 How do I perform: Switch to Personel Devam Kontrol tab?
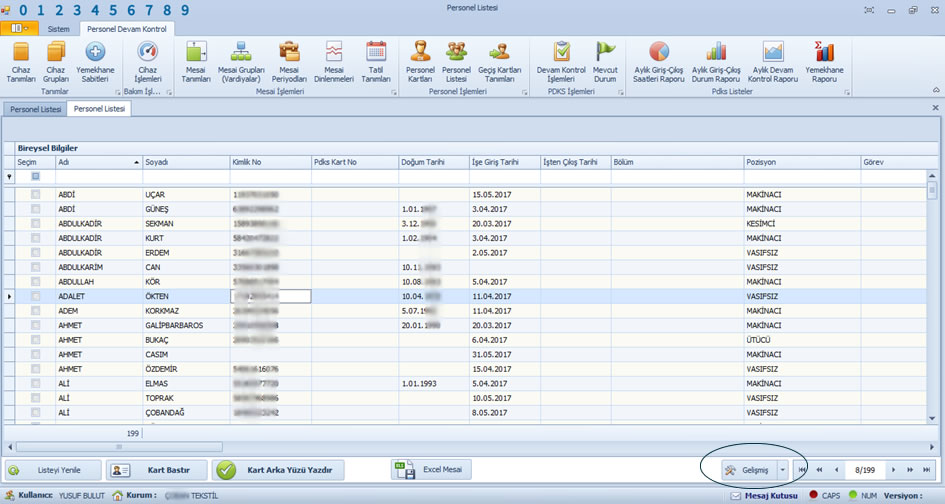click(127, 29)
